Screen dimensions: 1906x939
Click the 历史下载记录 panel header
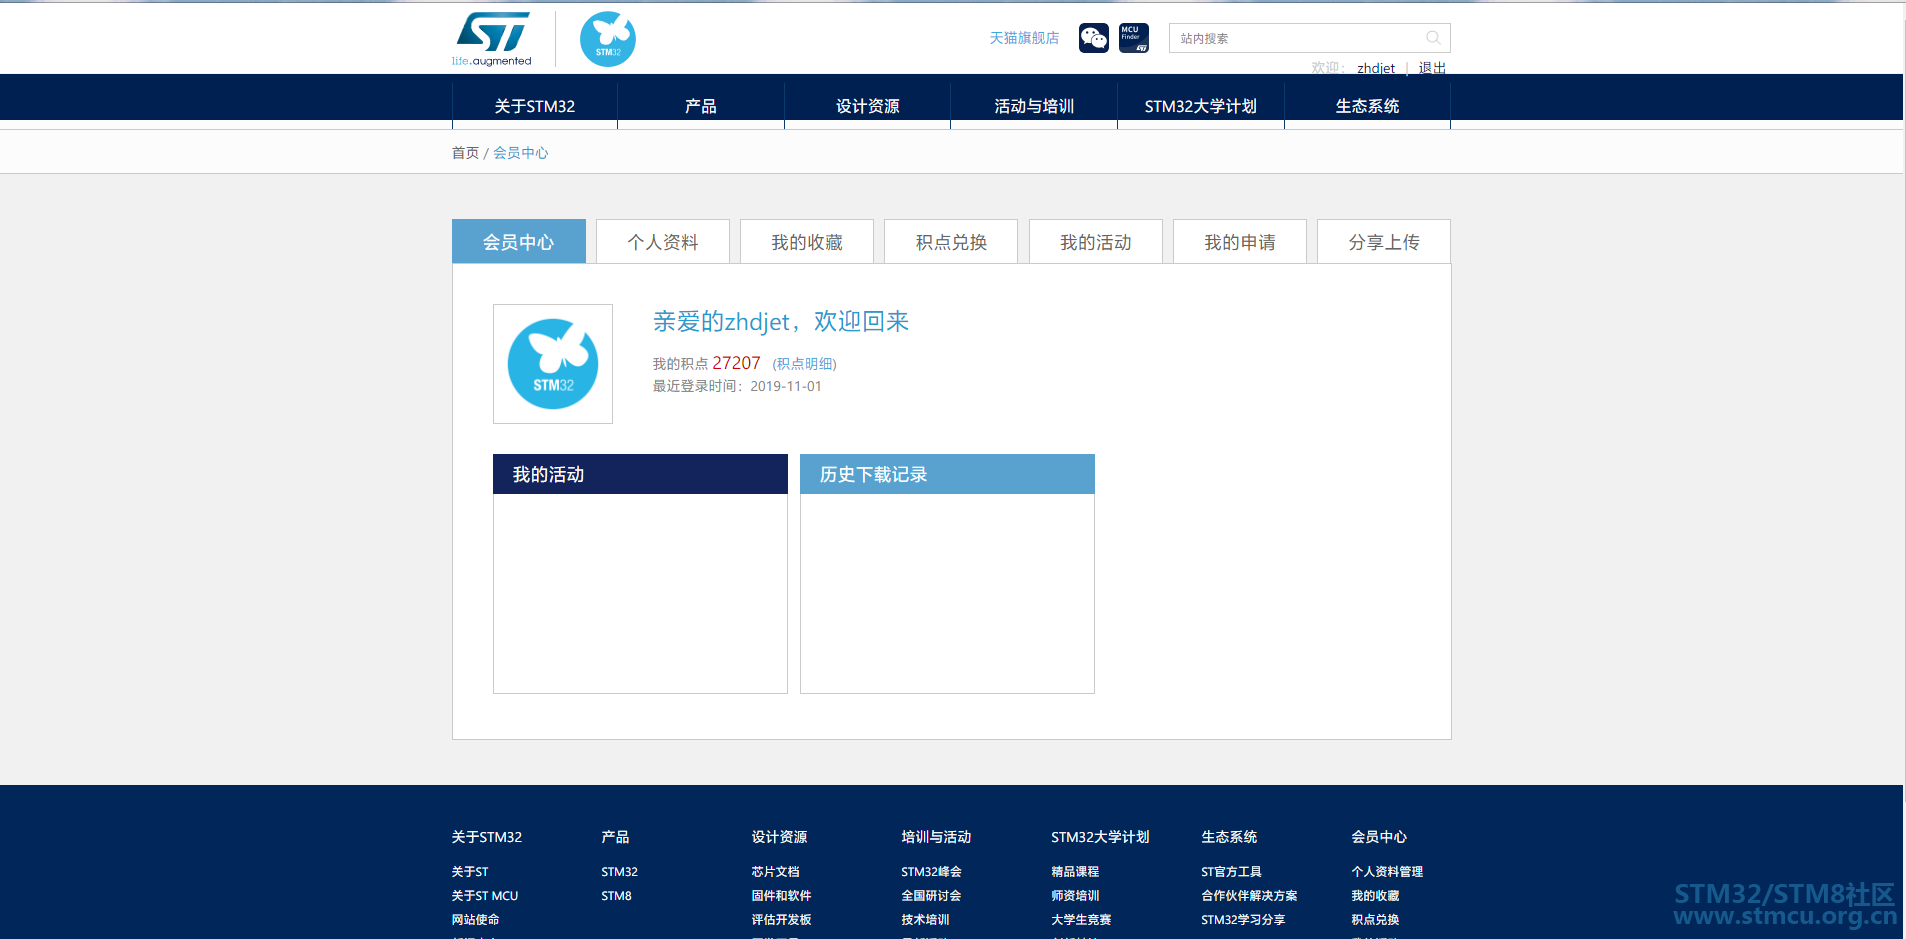tap(947, 474)
